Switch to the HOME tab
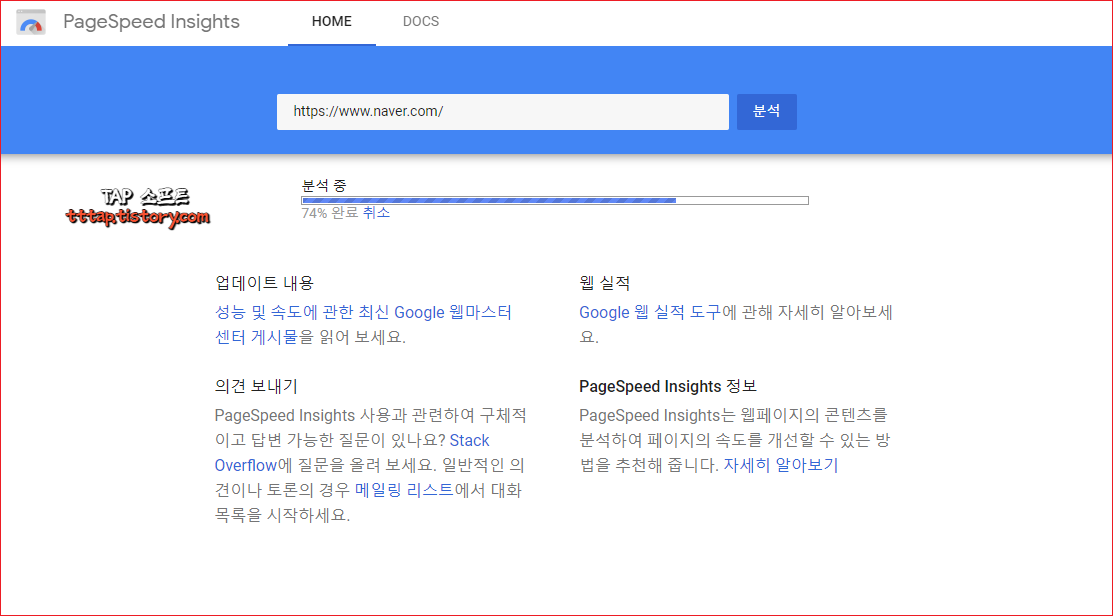The height and width of the screenshot is (616, 1113). tap(331, 22)
